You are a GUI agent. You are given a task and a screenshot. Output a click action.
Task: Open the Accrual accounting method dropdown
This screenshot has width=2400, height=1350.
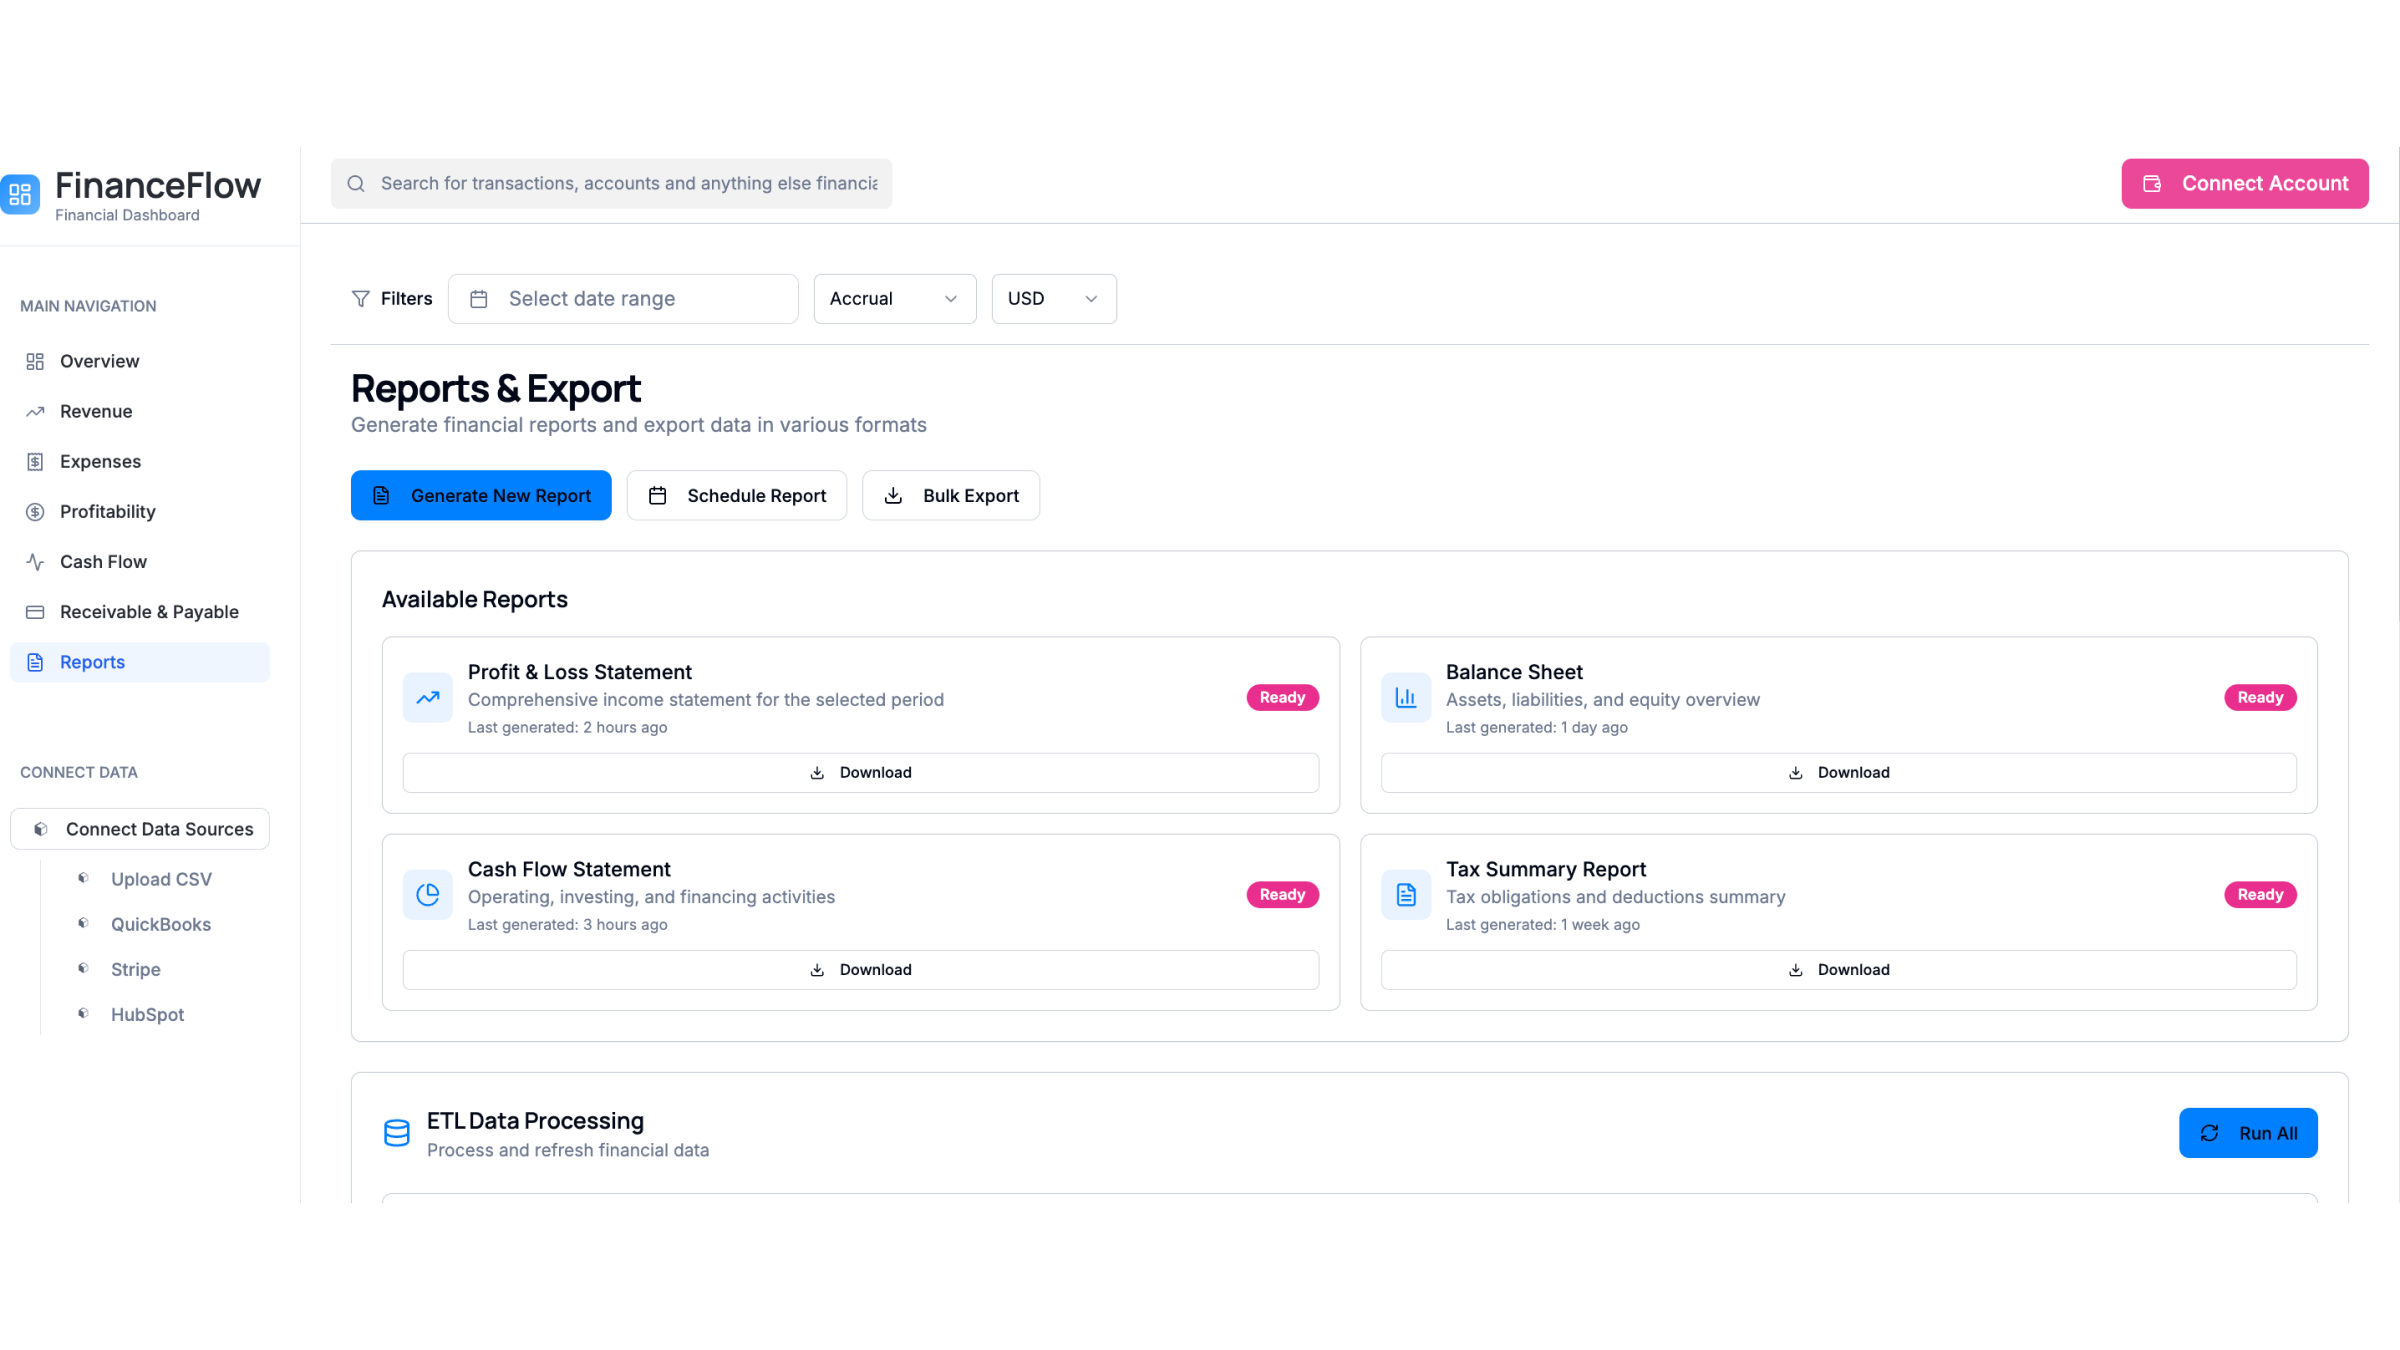[x=894, y=299]
